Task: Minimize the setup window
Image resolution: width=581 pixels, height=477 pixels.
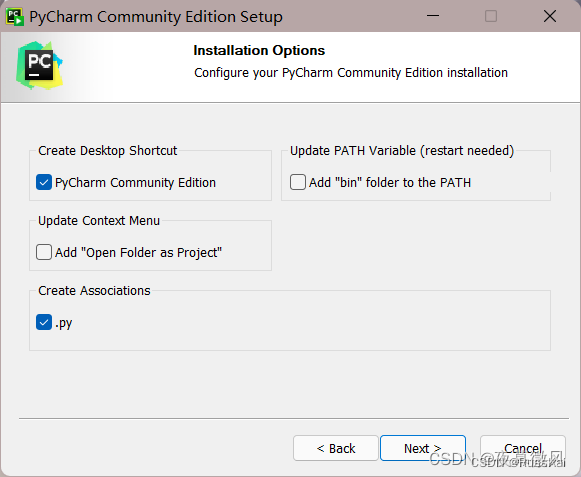Action: click(x=433, y=16)
